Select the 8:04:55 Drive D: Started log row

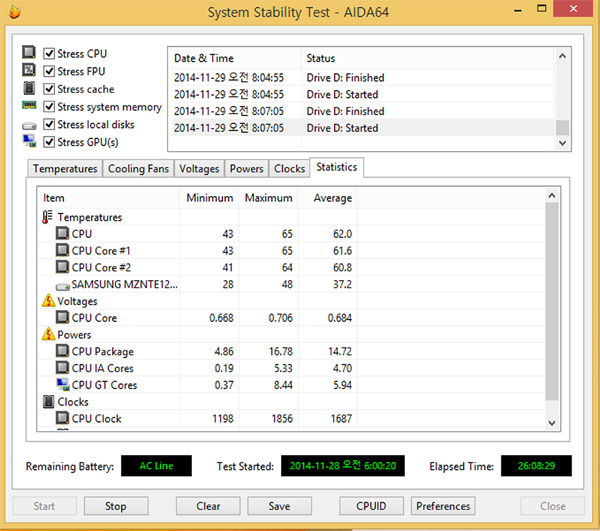click(362, 94)
